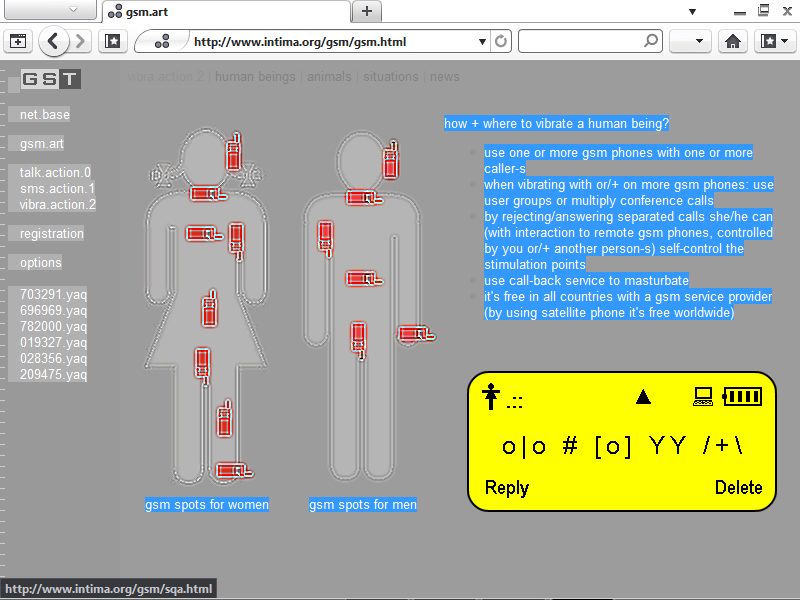
Task: Go back to the previous page
Action: tap(53, 42)
